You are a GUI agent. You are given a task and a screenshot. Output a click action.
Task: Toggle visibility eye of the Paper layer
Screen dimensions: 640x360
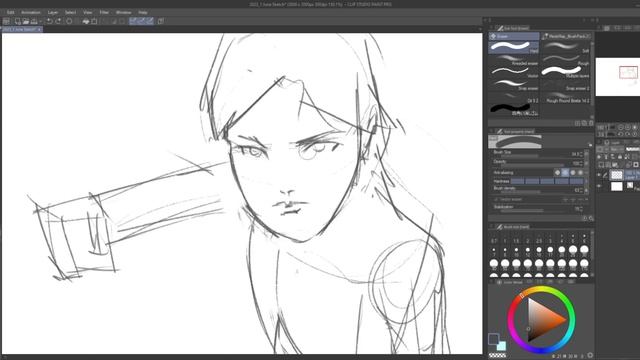599,187
